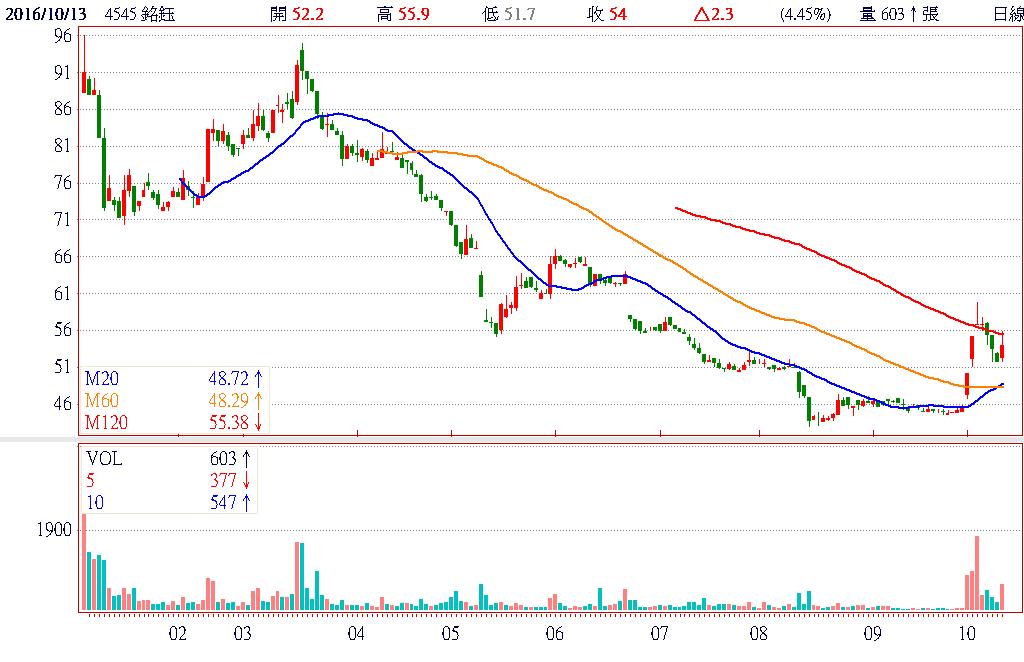Click the 03 month marker on time axis
The image size is (1024, 662).
(242, 634)
